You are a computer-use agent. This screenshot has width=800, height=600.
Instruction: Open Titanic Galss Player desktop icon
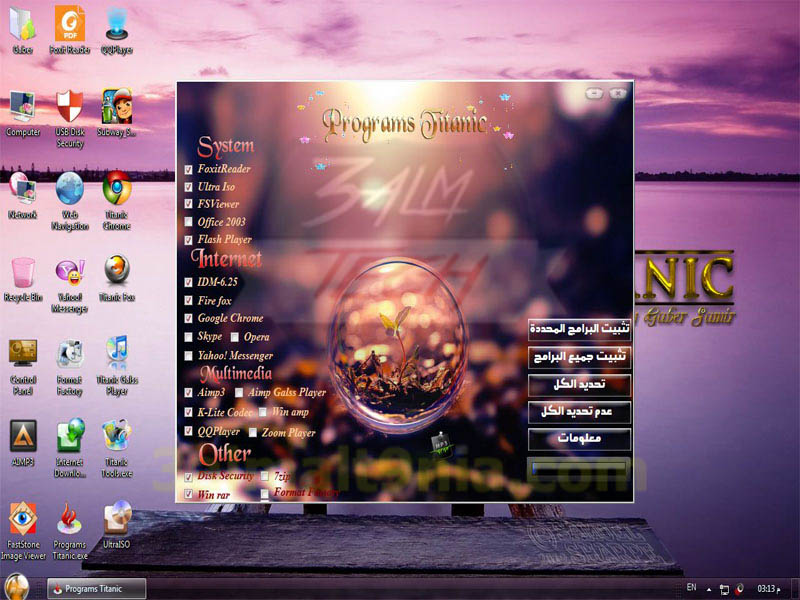coord(117,366)
